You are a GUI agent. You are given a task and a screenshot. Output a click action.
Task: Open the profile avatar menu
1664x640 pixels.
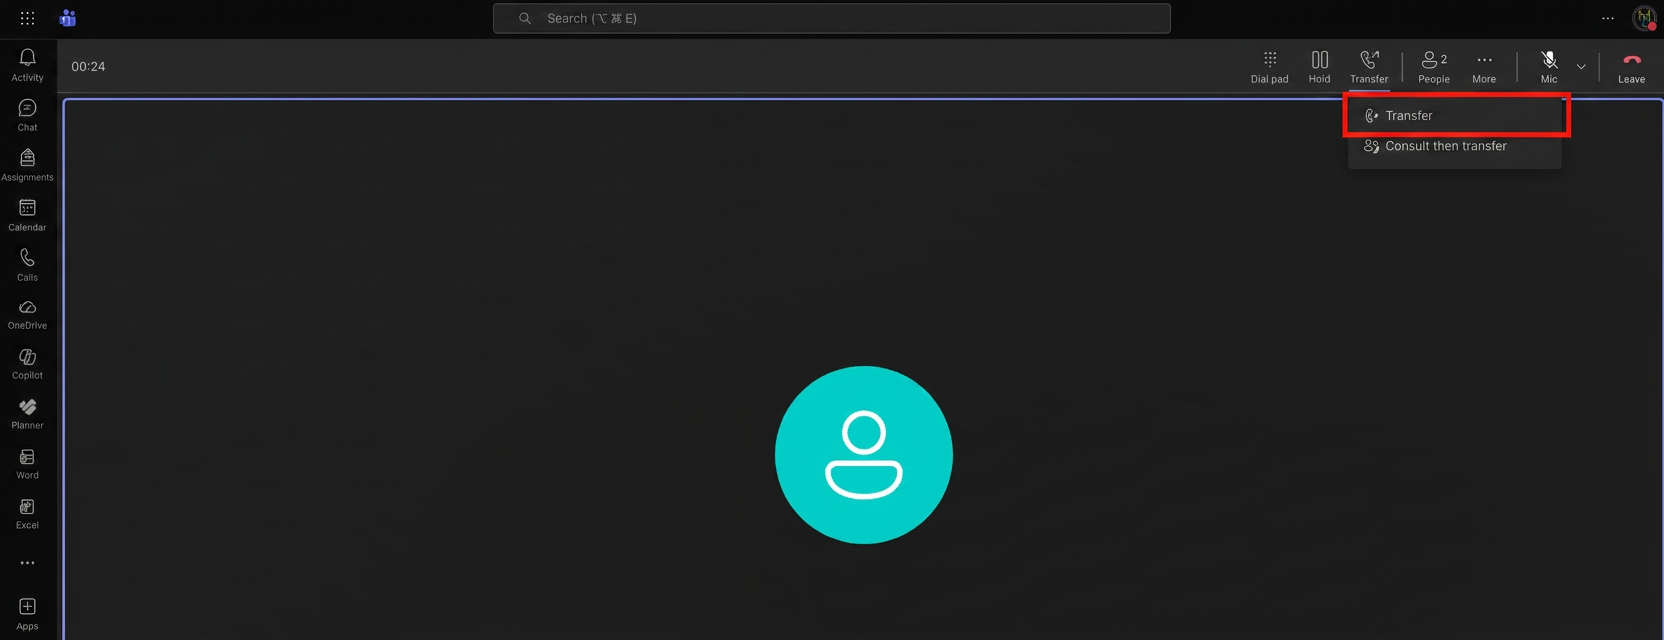point(1644,18)
